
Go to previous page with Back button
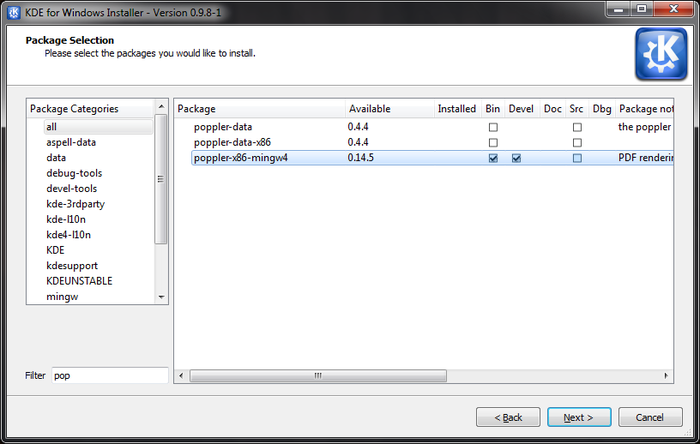pyautogui.click(x=508, y=417)
